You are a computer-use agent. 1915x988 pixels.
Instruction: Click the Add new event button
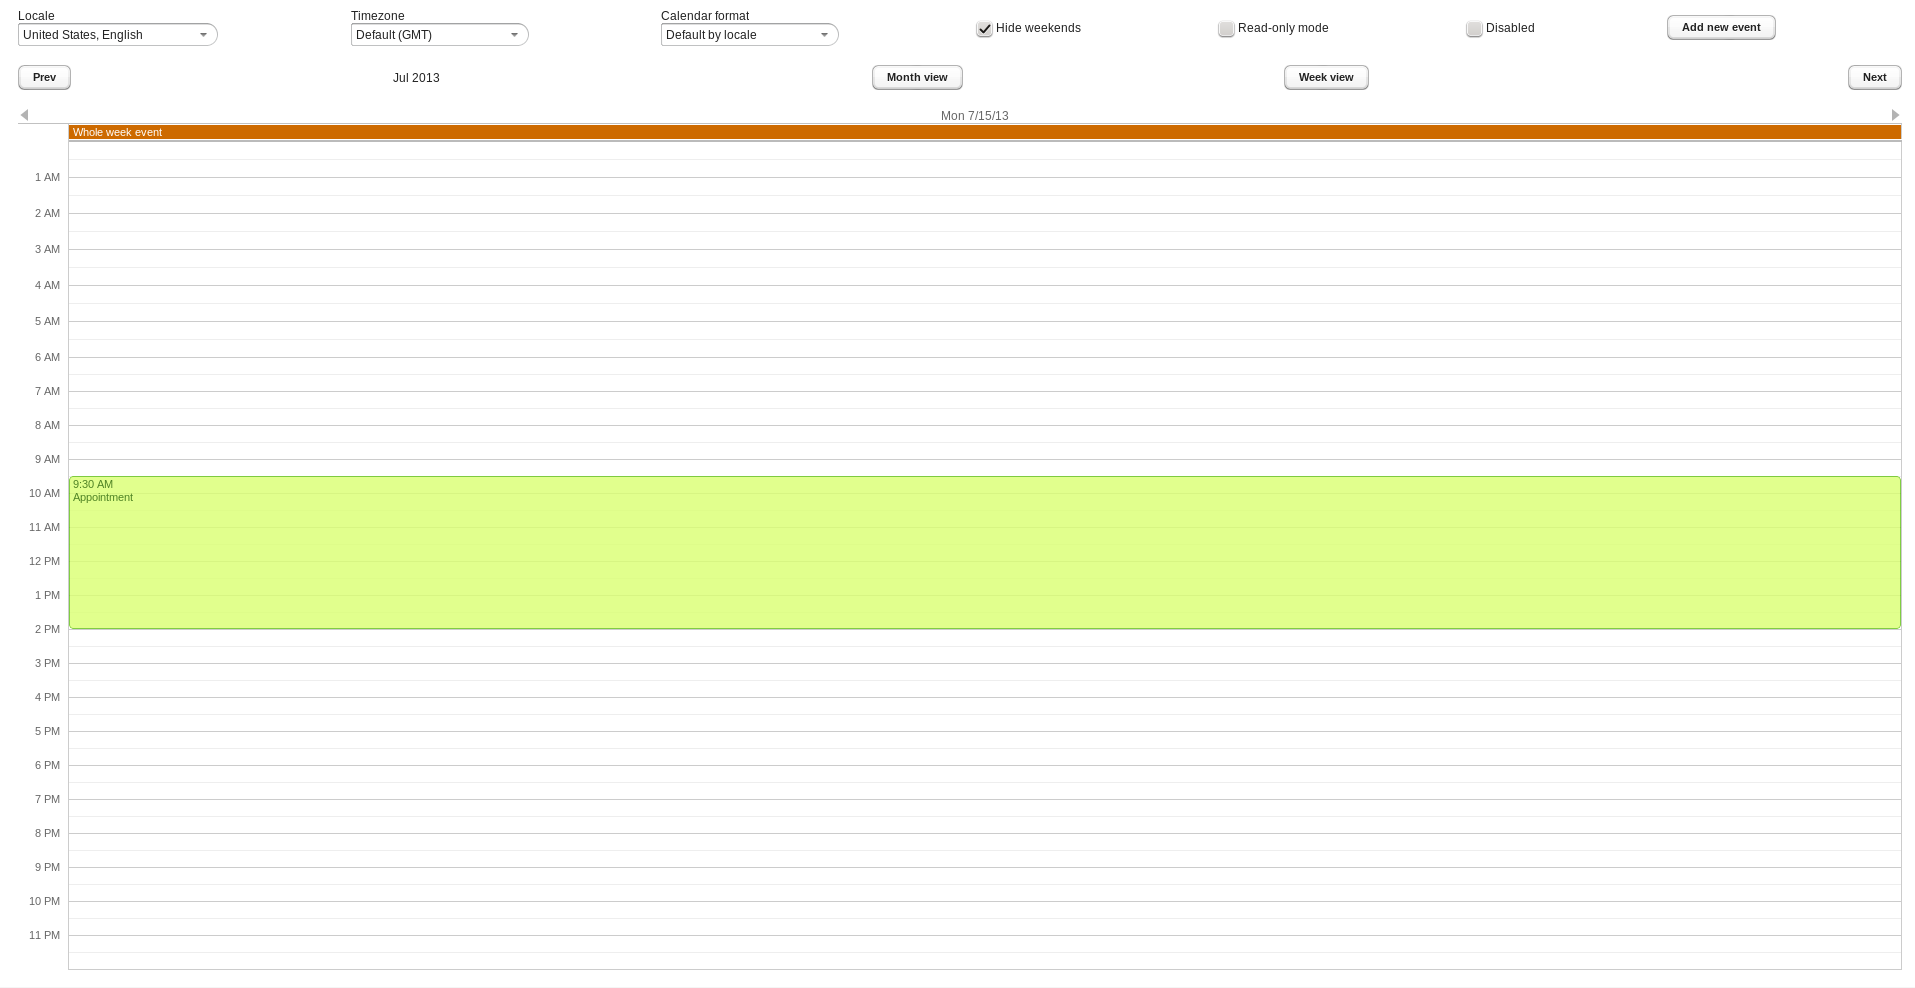pyautogui.click(x=1720, y=27)
